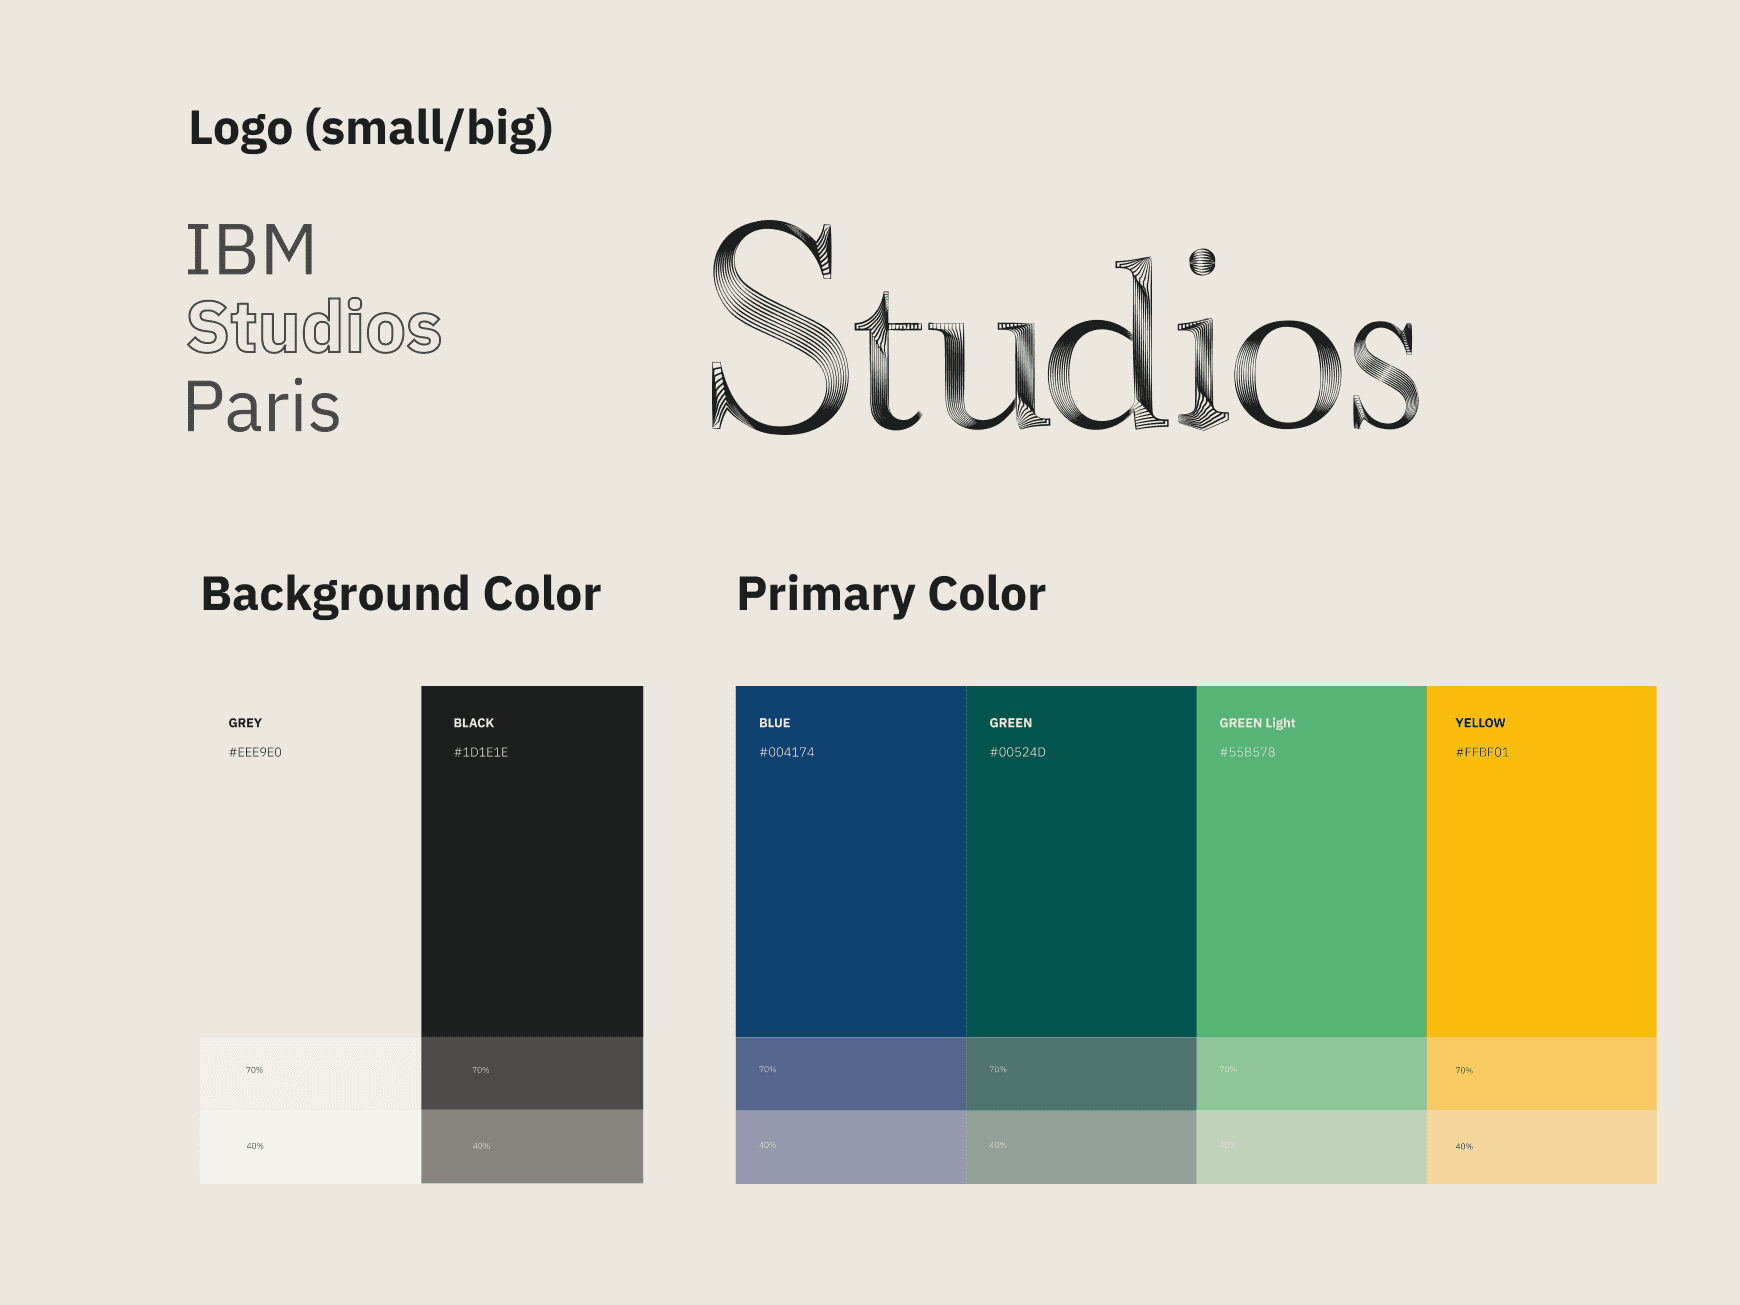This screenshot has width=1740, height=1305.
Task: Click the "BLACK" color name label
Action: click(x=474, y=723)
